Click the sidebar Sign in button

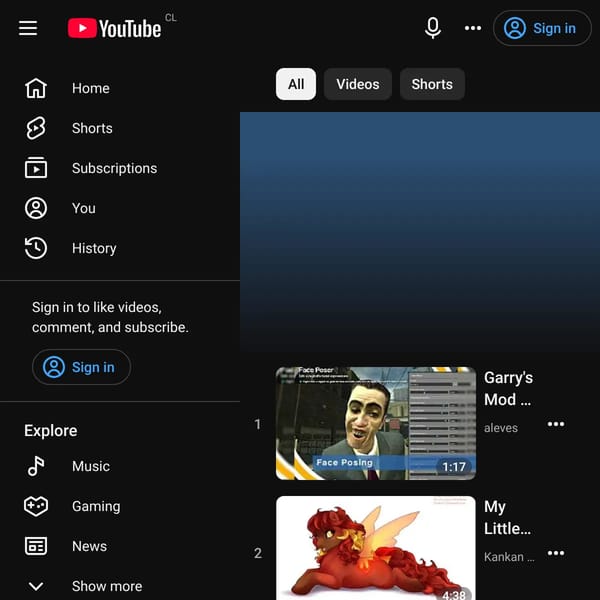[82, 367]
